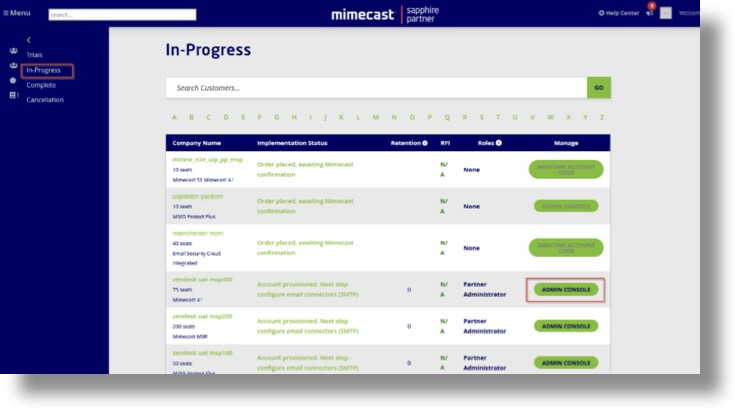Click the list icon beside Cancellation
The height and width of the screenshot is (409, 735).
tap(14, 95)
